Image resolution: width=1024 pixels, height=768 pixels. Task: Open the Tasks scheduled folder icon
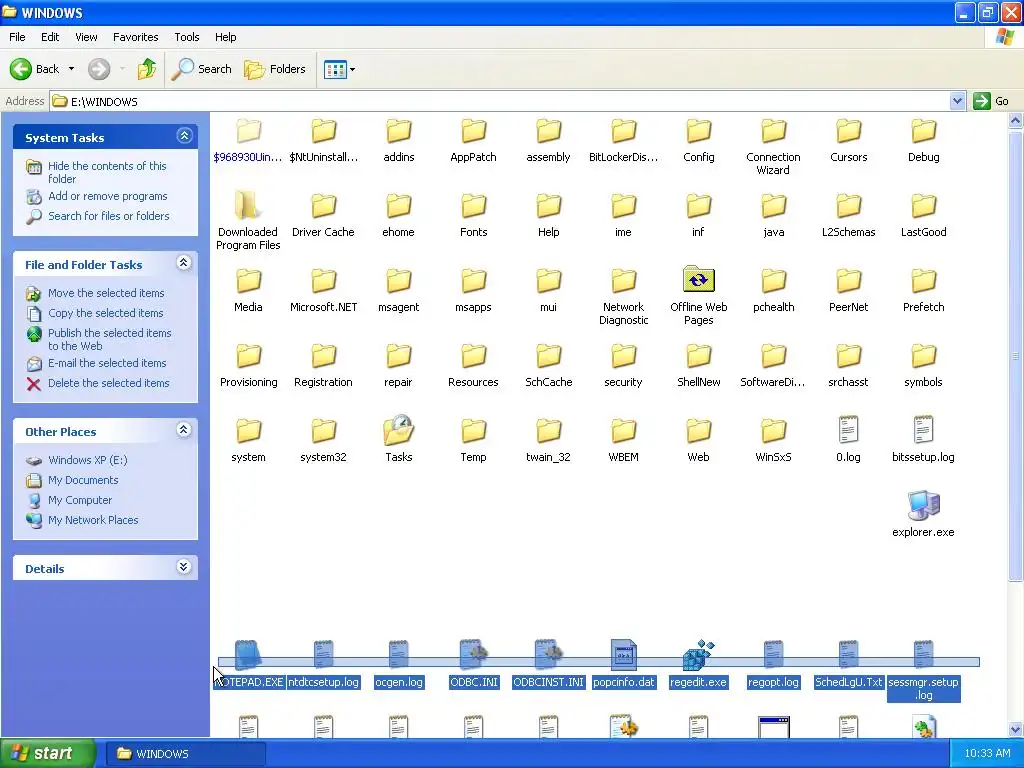pyautogui.click(x=398, y=430)
